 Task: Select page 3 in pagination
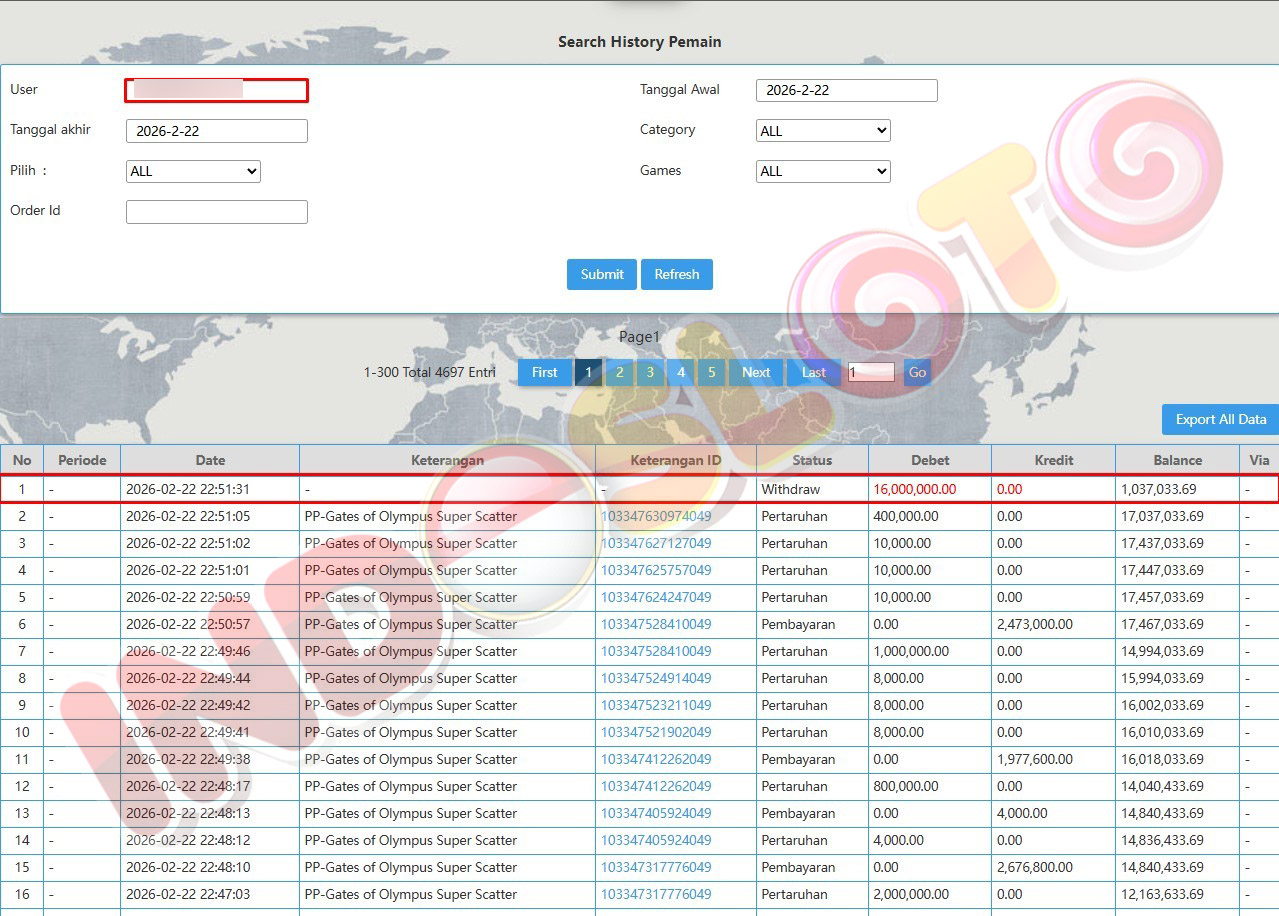pos(650,372)
